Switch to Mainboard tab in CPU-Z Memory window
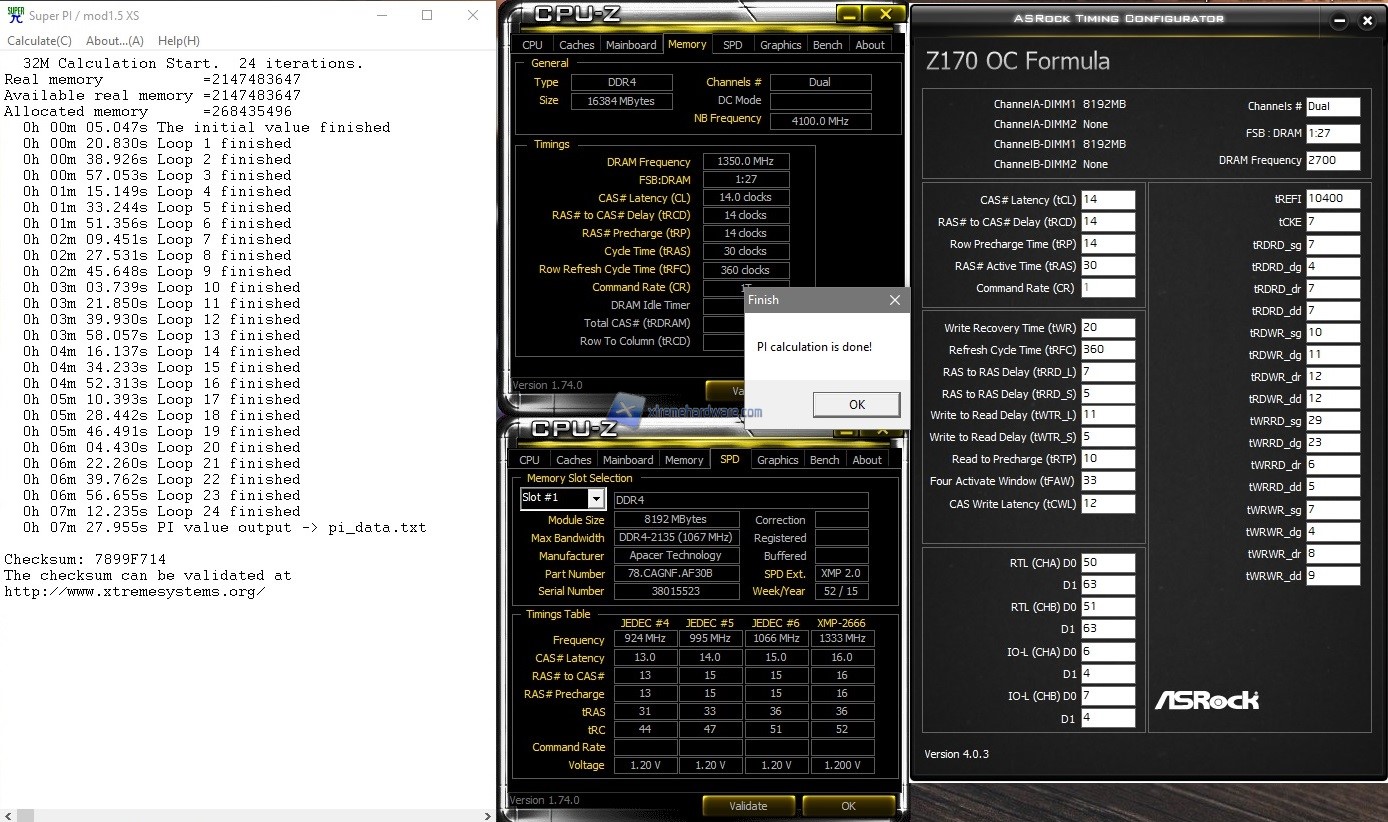Screen dimensions: 1388x822 631,45
